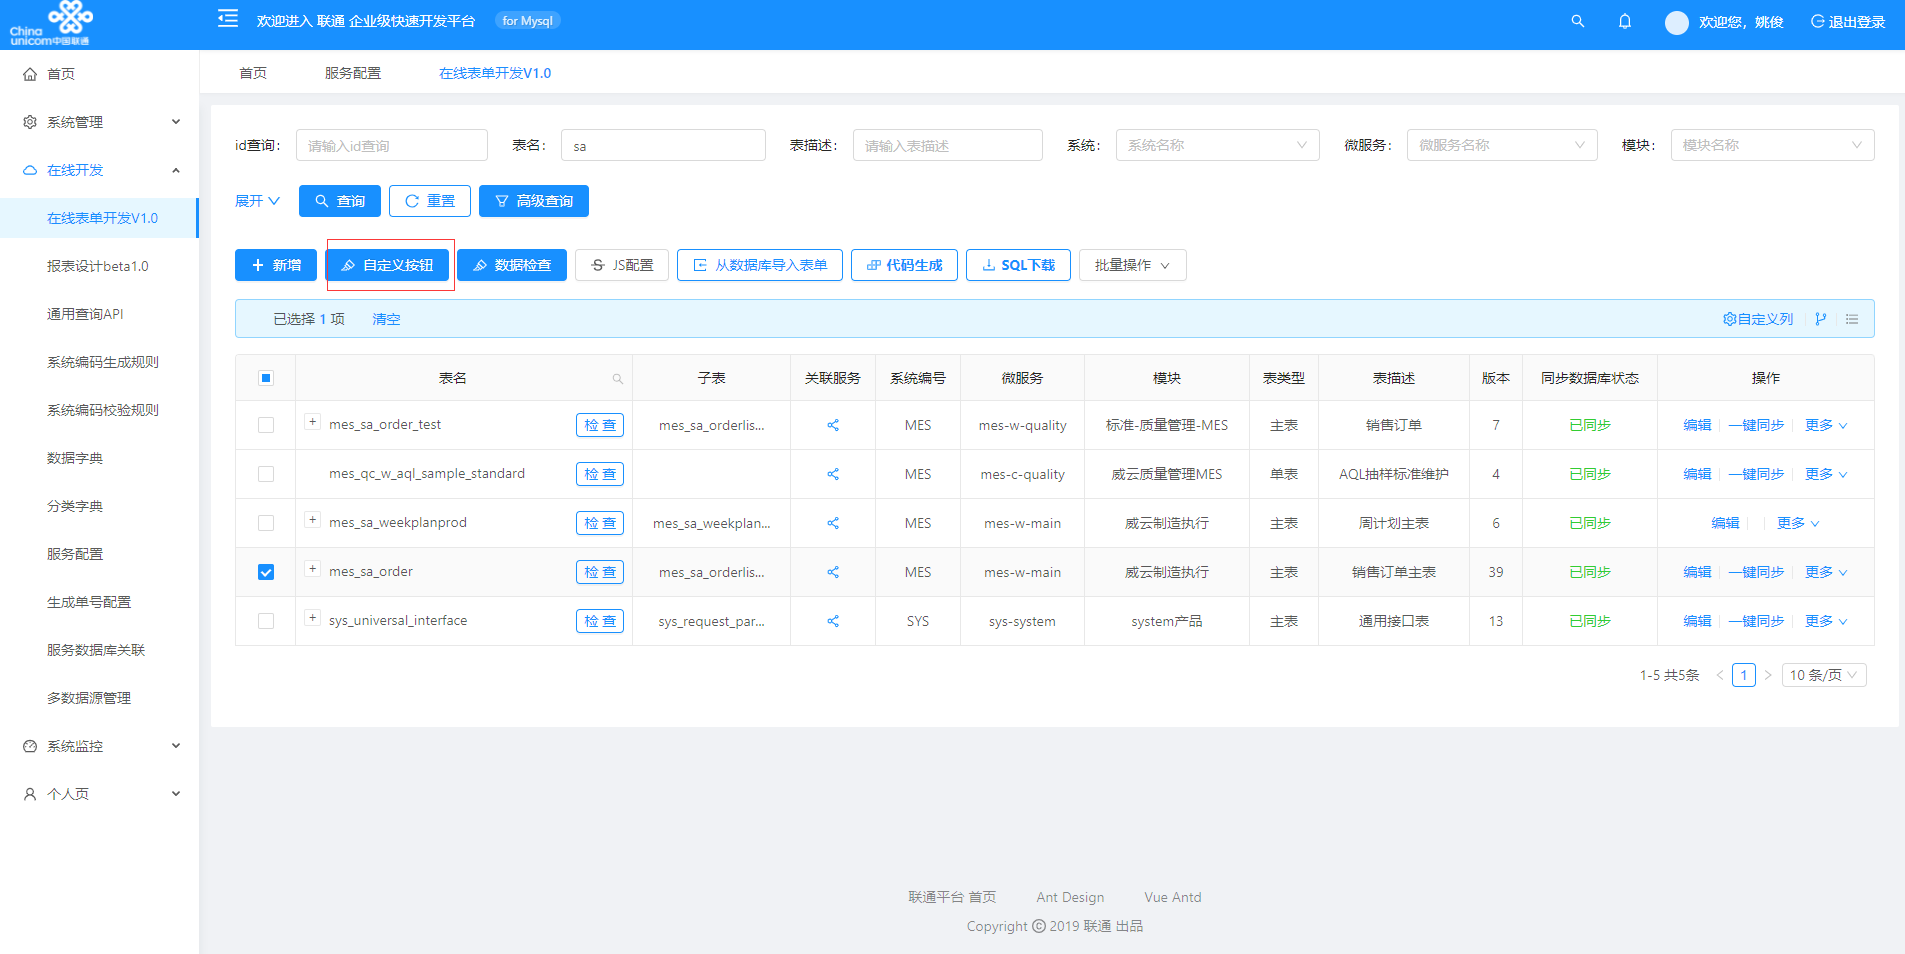Click the share icon for mes_sa_order_test
Screen dimensions: 1905x954
click(833, 425)
